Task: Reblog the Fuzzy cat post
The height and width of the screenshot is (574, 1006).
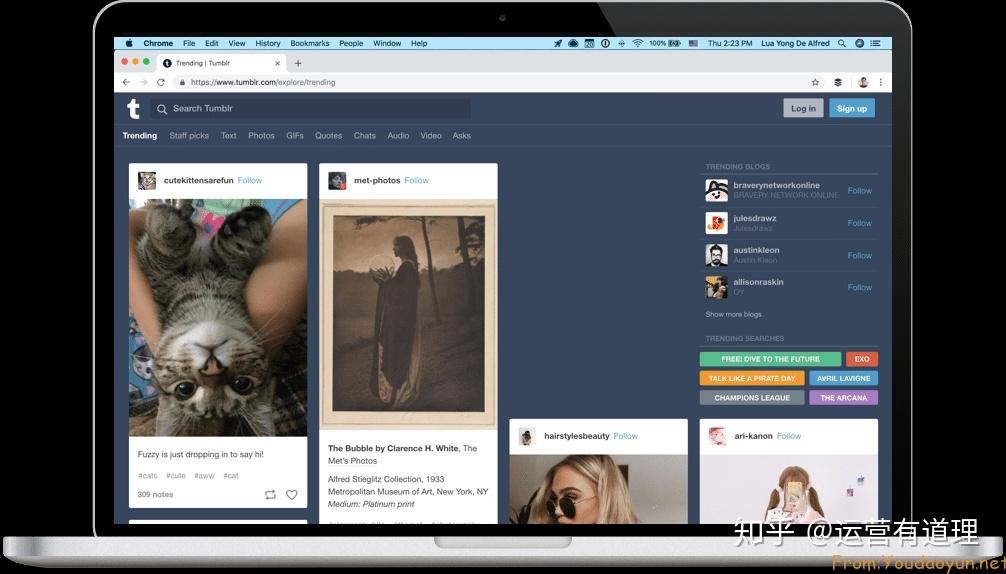Action: (270, 494)
